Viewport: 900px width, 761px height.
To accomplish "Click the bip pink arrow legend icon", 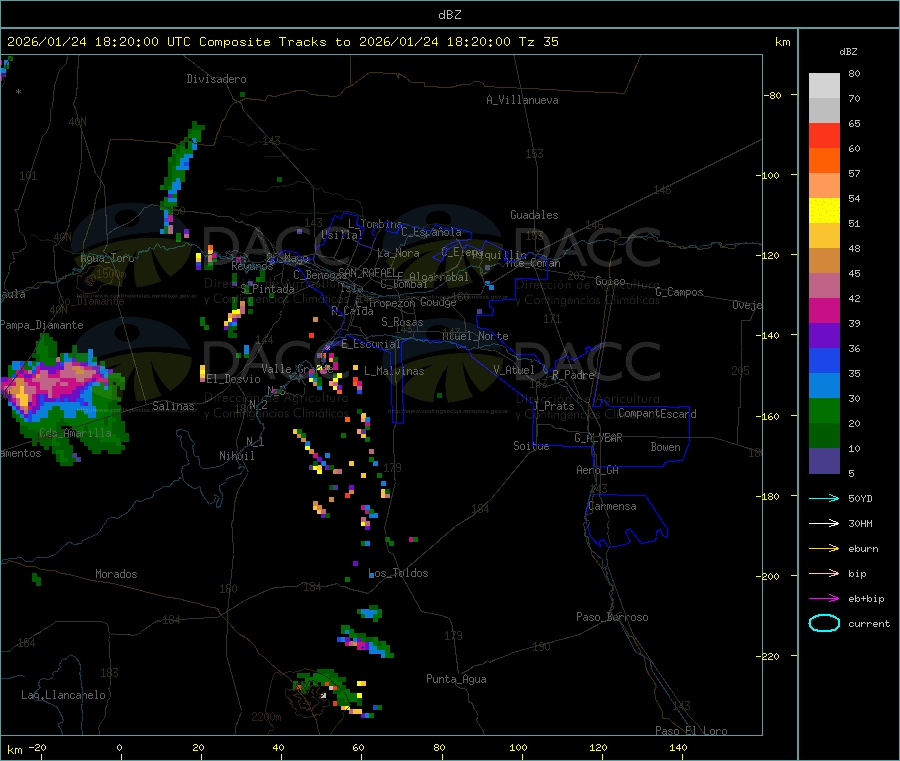I will pyautogui.click(x=824, y=573).
